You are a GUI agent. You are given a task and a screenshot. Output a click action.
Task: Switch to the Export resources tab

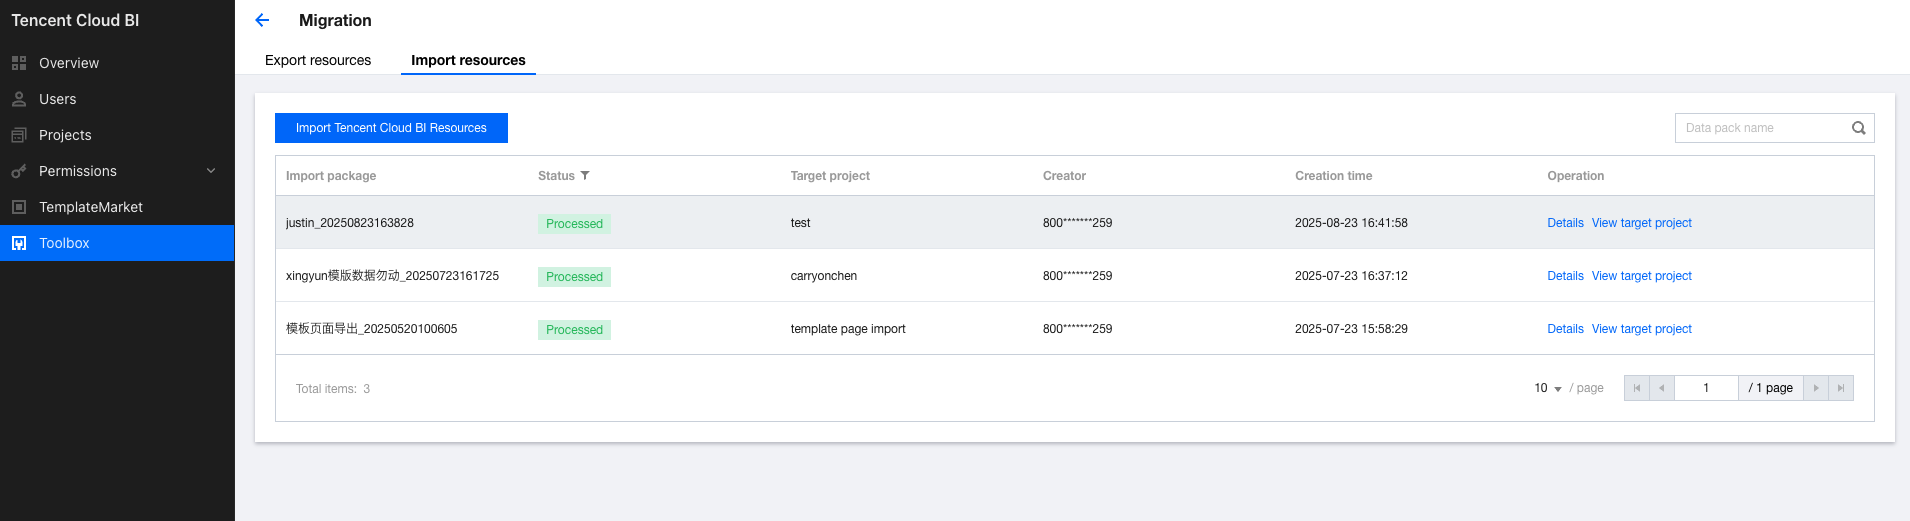click(x=318, y=60)
